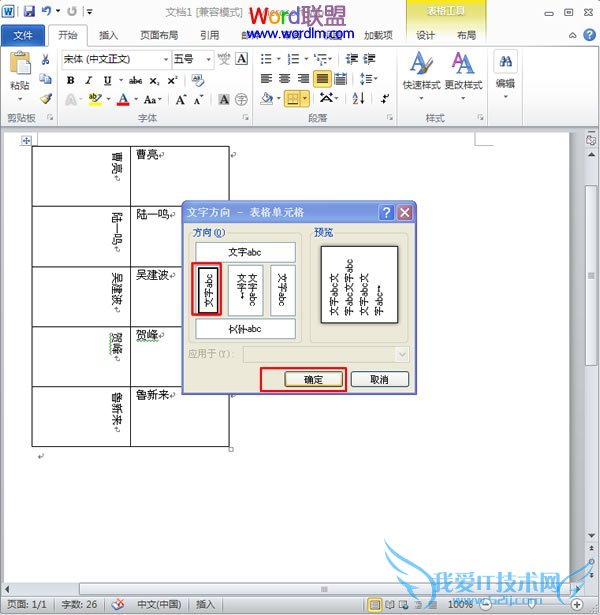Viewport: 600px width, 615px height.
Task: Switch to the References tab
Action: coord(209,35)
